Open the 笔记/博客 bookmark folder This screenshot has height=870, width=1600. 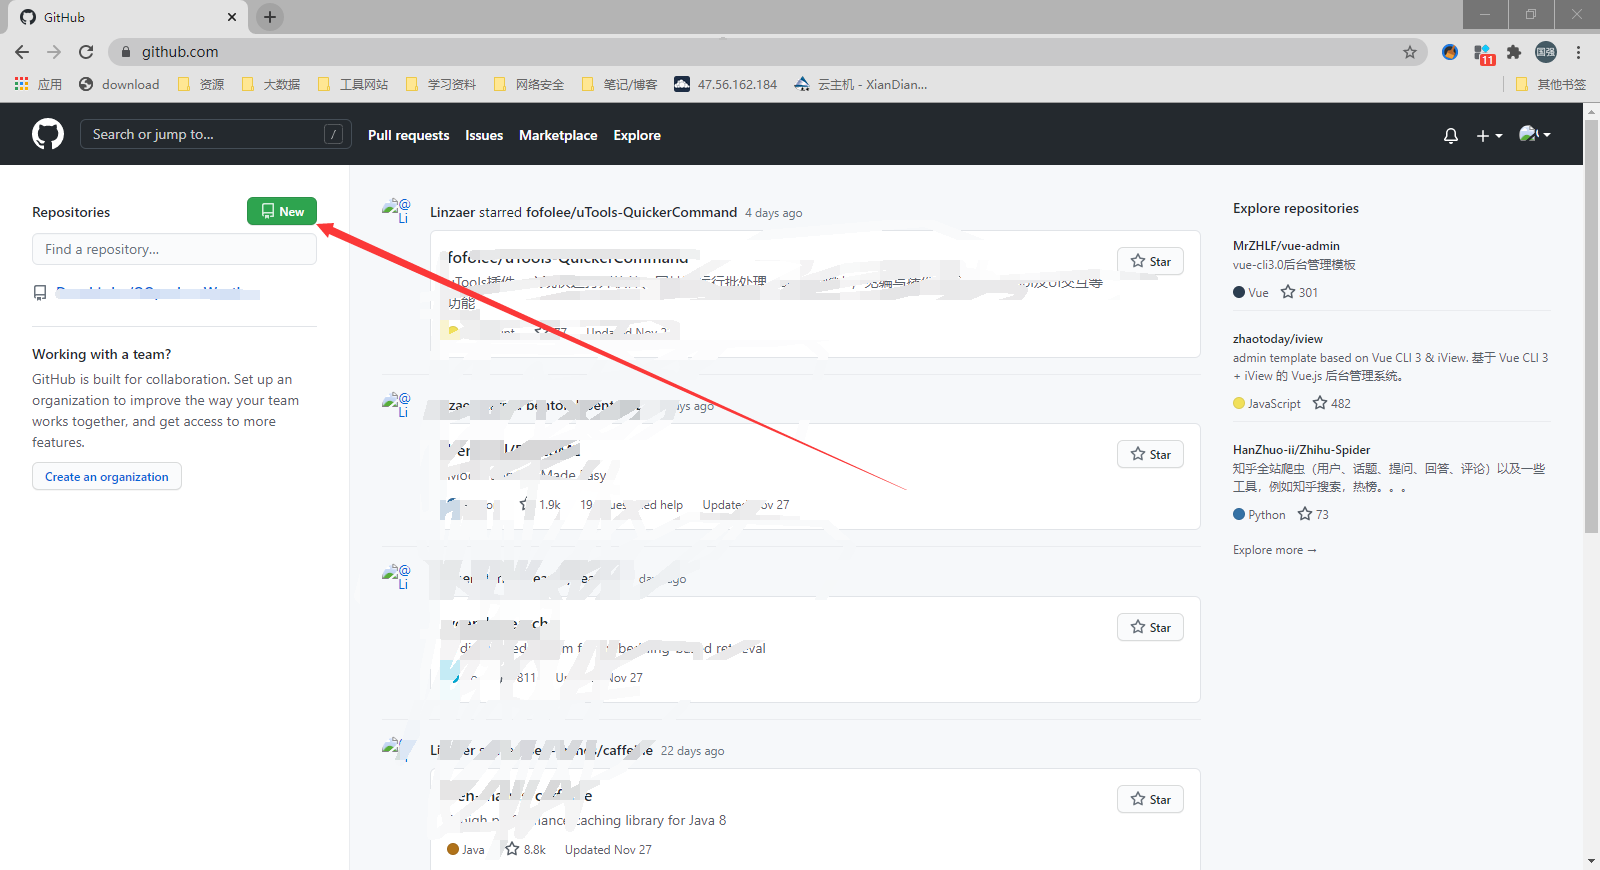(619, 84)
